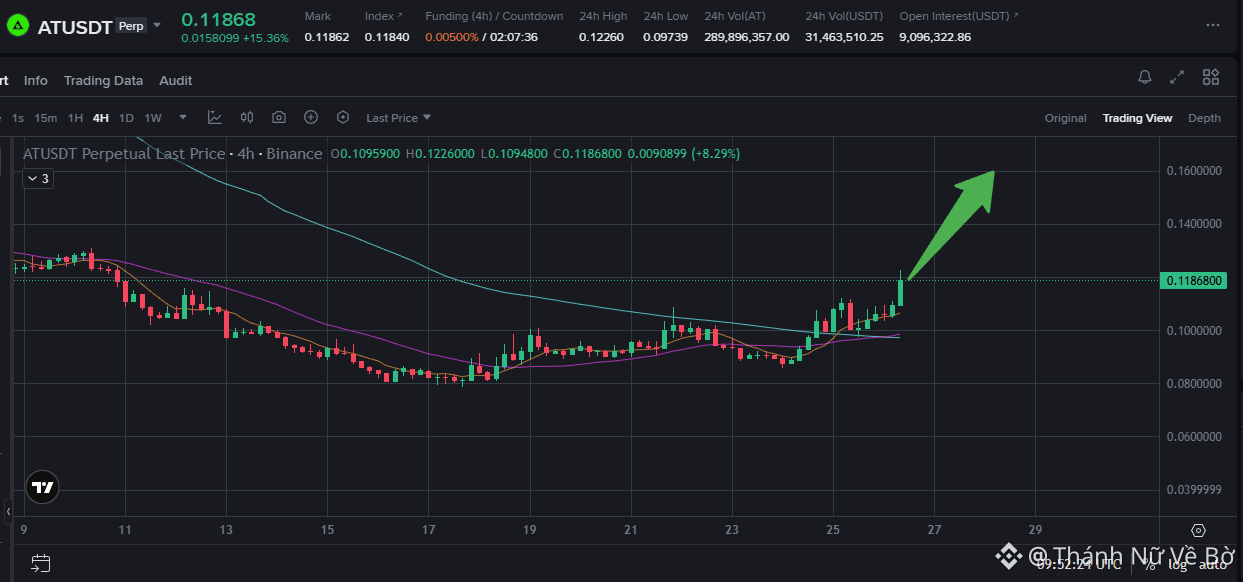Viewport: 1243px width, 582px height.
Task: Take a chart snapshot with camera icon
Action: pos(279,117)
